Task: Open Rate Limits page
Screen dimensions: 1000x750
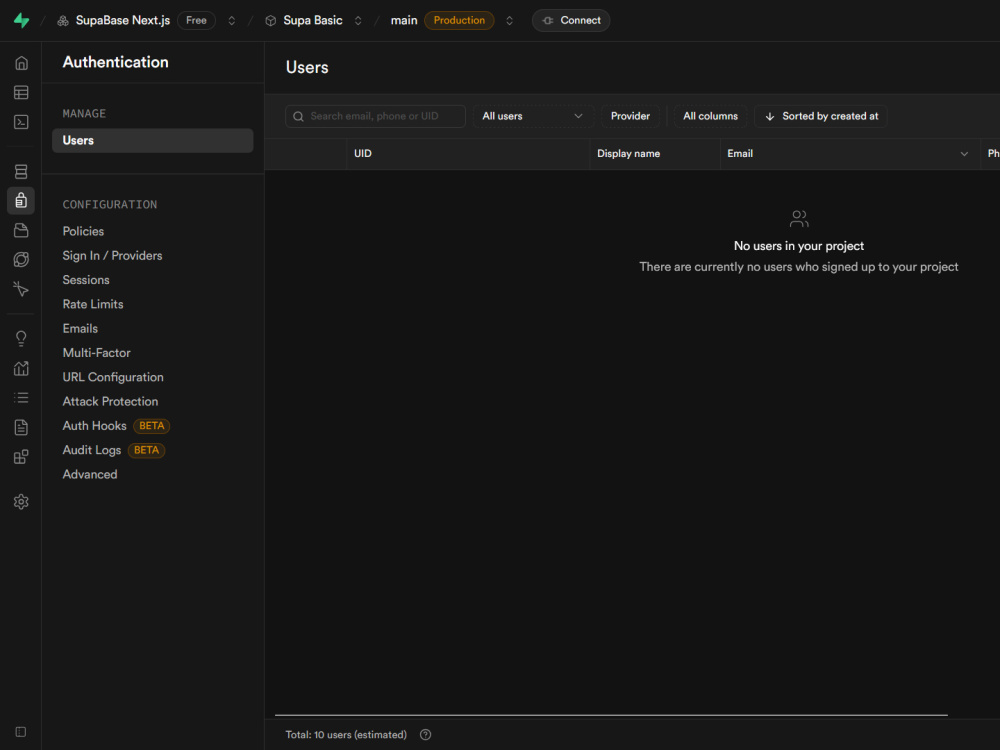Action: pyautogui.click(x=93, y=304)
